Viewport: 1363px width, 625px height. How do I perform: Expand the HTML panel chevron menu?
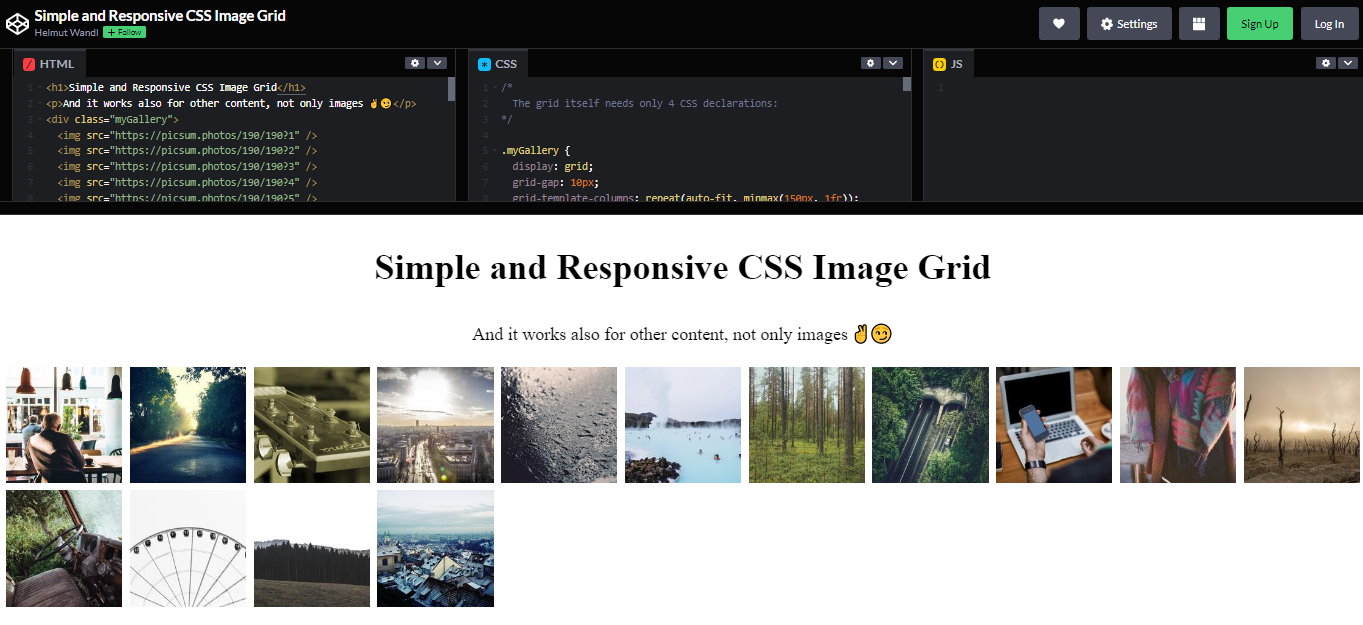(437, 62)
